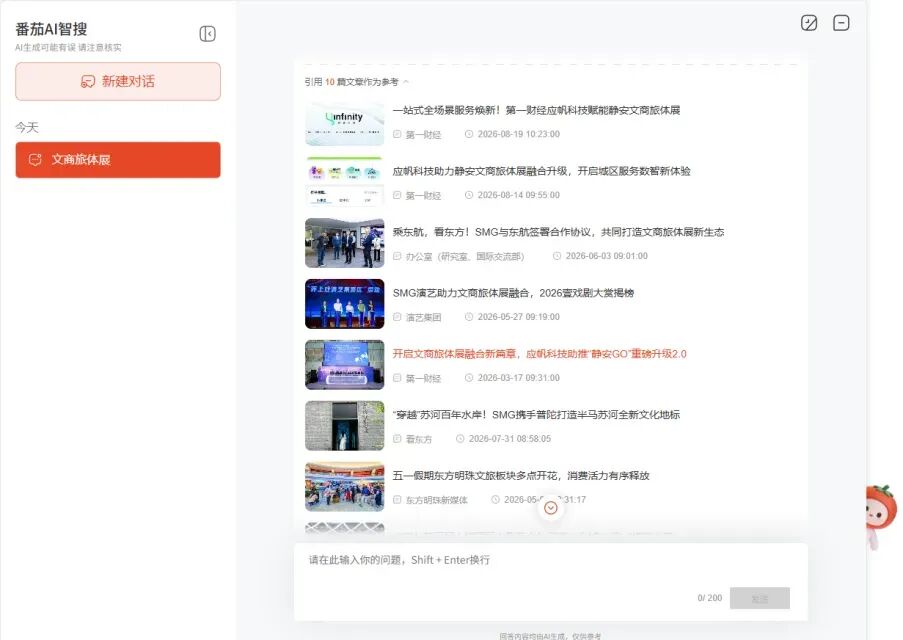Click thumbnail of the 半马苏河 article
Image resolution: width=903 pixels, height=640 pixels.
click(x=344, y=426)
